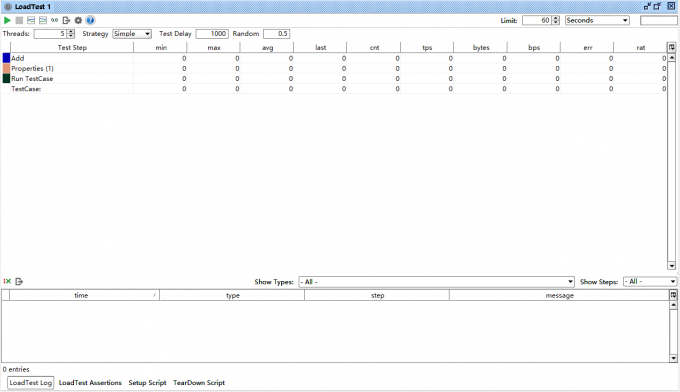Increase Threads count with stepper arrow
The image size is (680, 392).
click(x=71, y=31)
